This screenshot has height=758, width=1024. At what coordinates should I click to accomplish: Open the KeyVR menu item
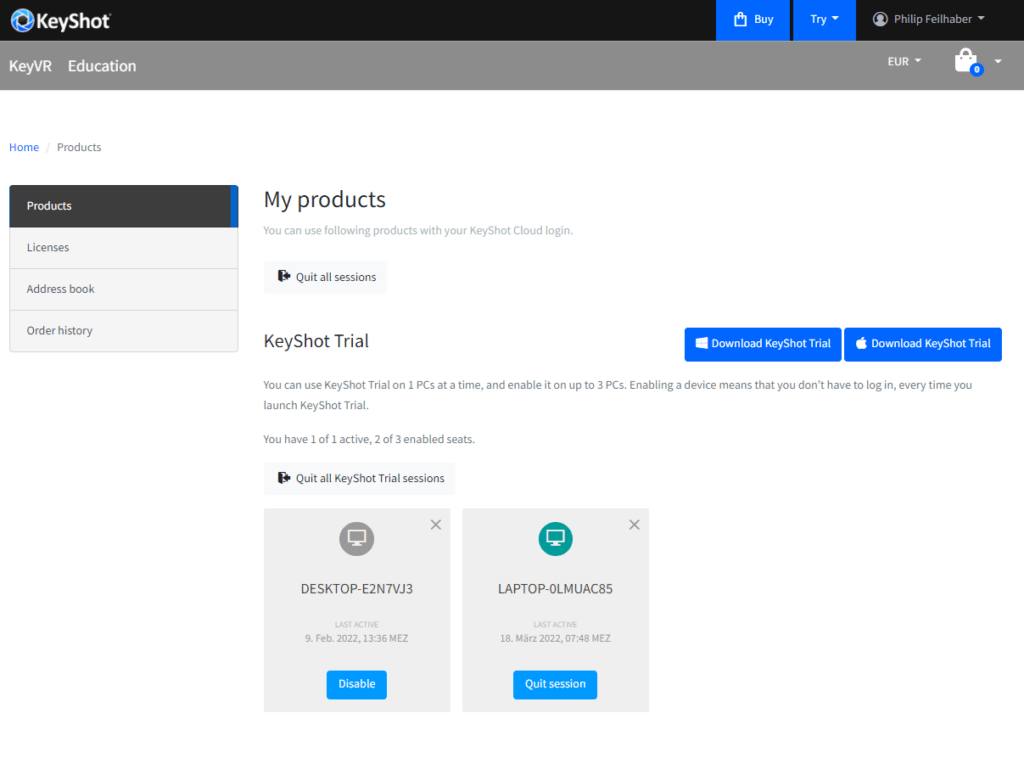tap(30, 66)
